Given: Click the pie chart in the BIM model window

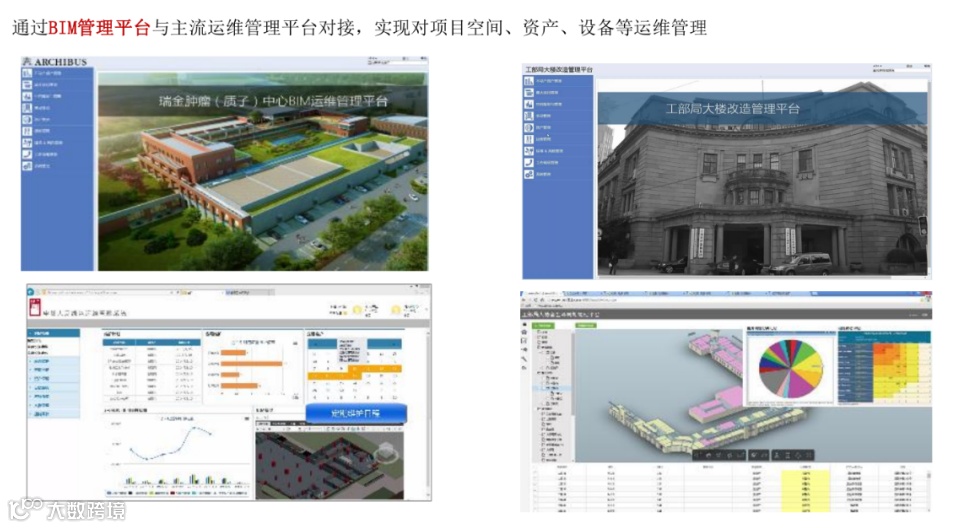Looking at the screenshot, I should [791, 369].
